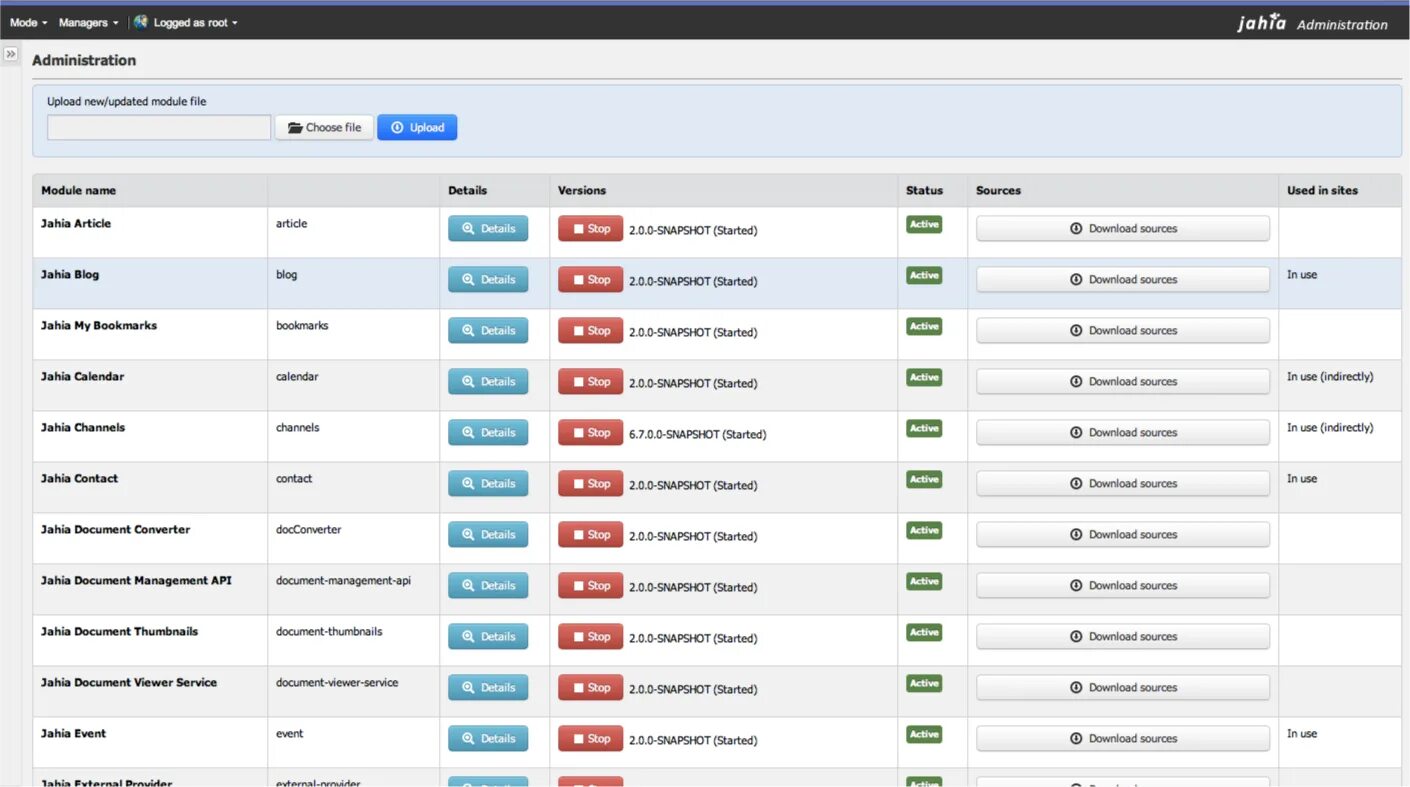Stop the Jahia Channels module
Image resolution: width=1410 pixels, height=787 pixels.
[x=590, y=432]
